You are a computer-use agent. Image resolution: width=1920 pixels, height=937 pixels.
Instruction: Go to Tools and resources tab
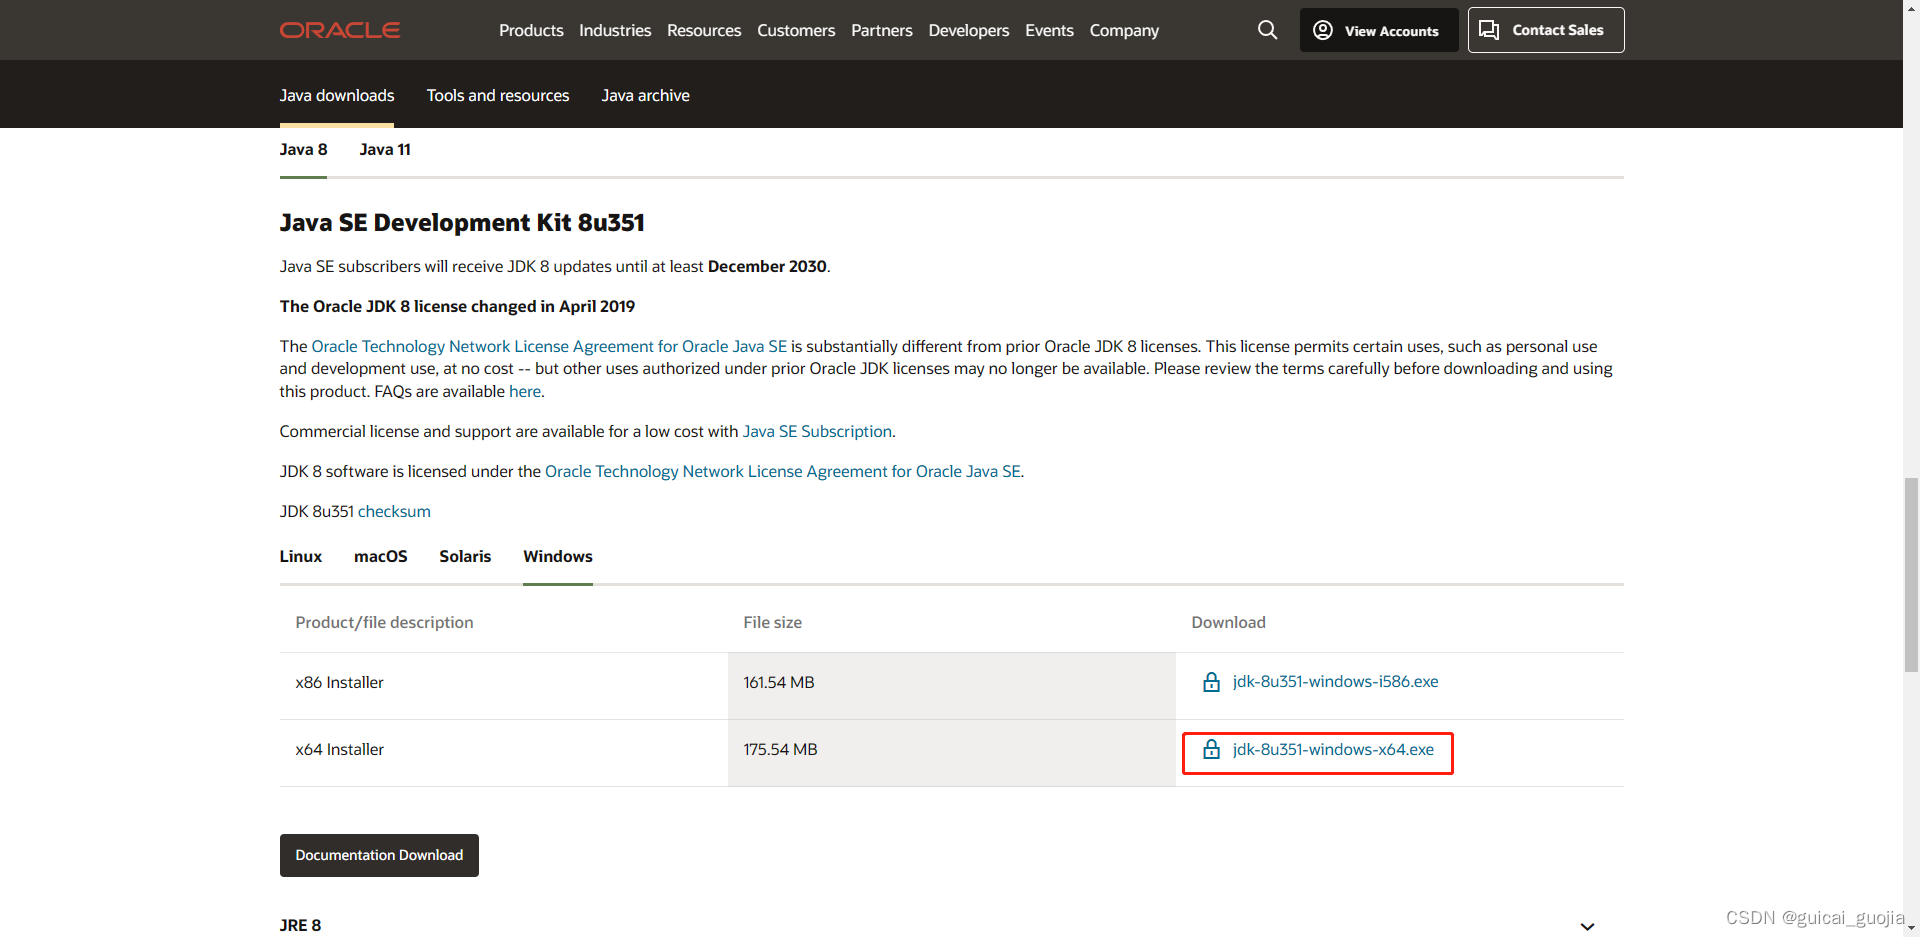(498, 95)
